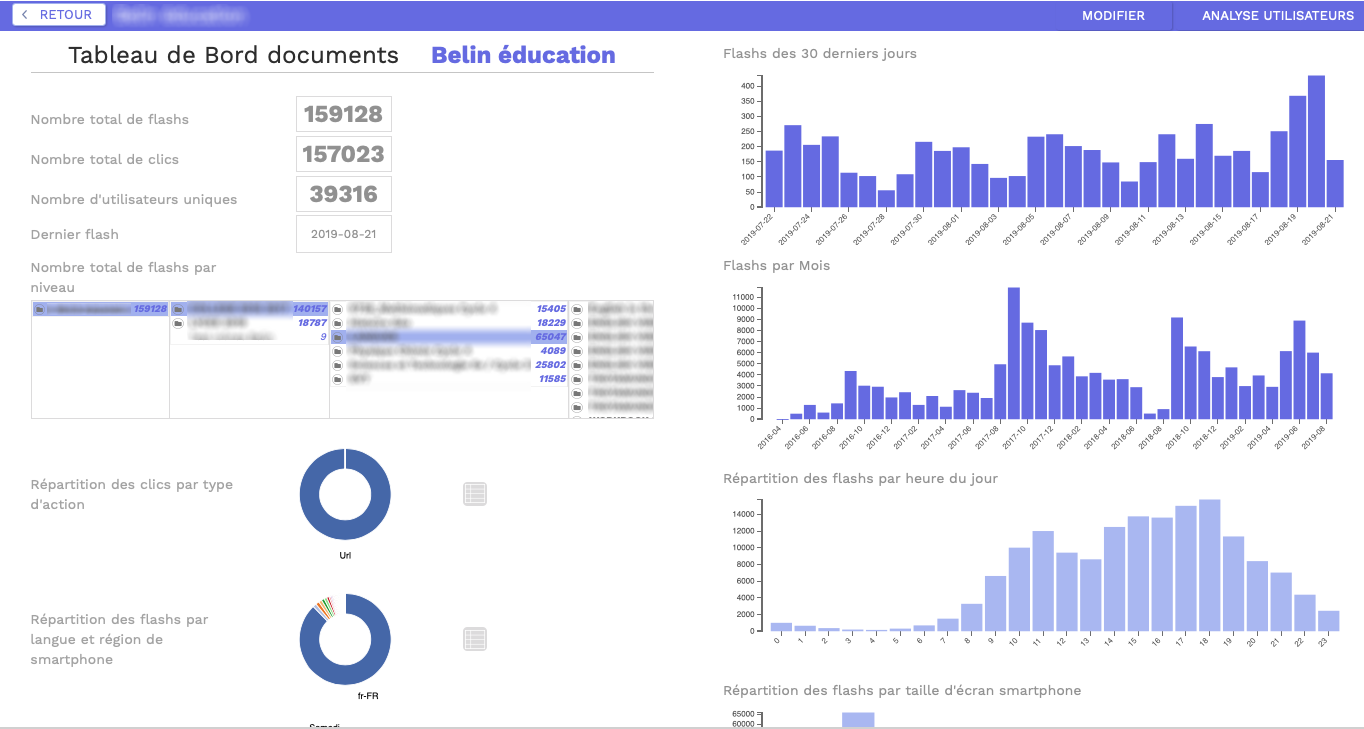
Task: Click the folder icon on the 65047 row
Action: tap(338, 337)
